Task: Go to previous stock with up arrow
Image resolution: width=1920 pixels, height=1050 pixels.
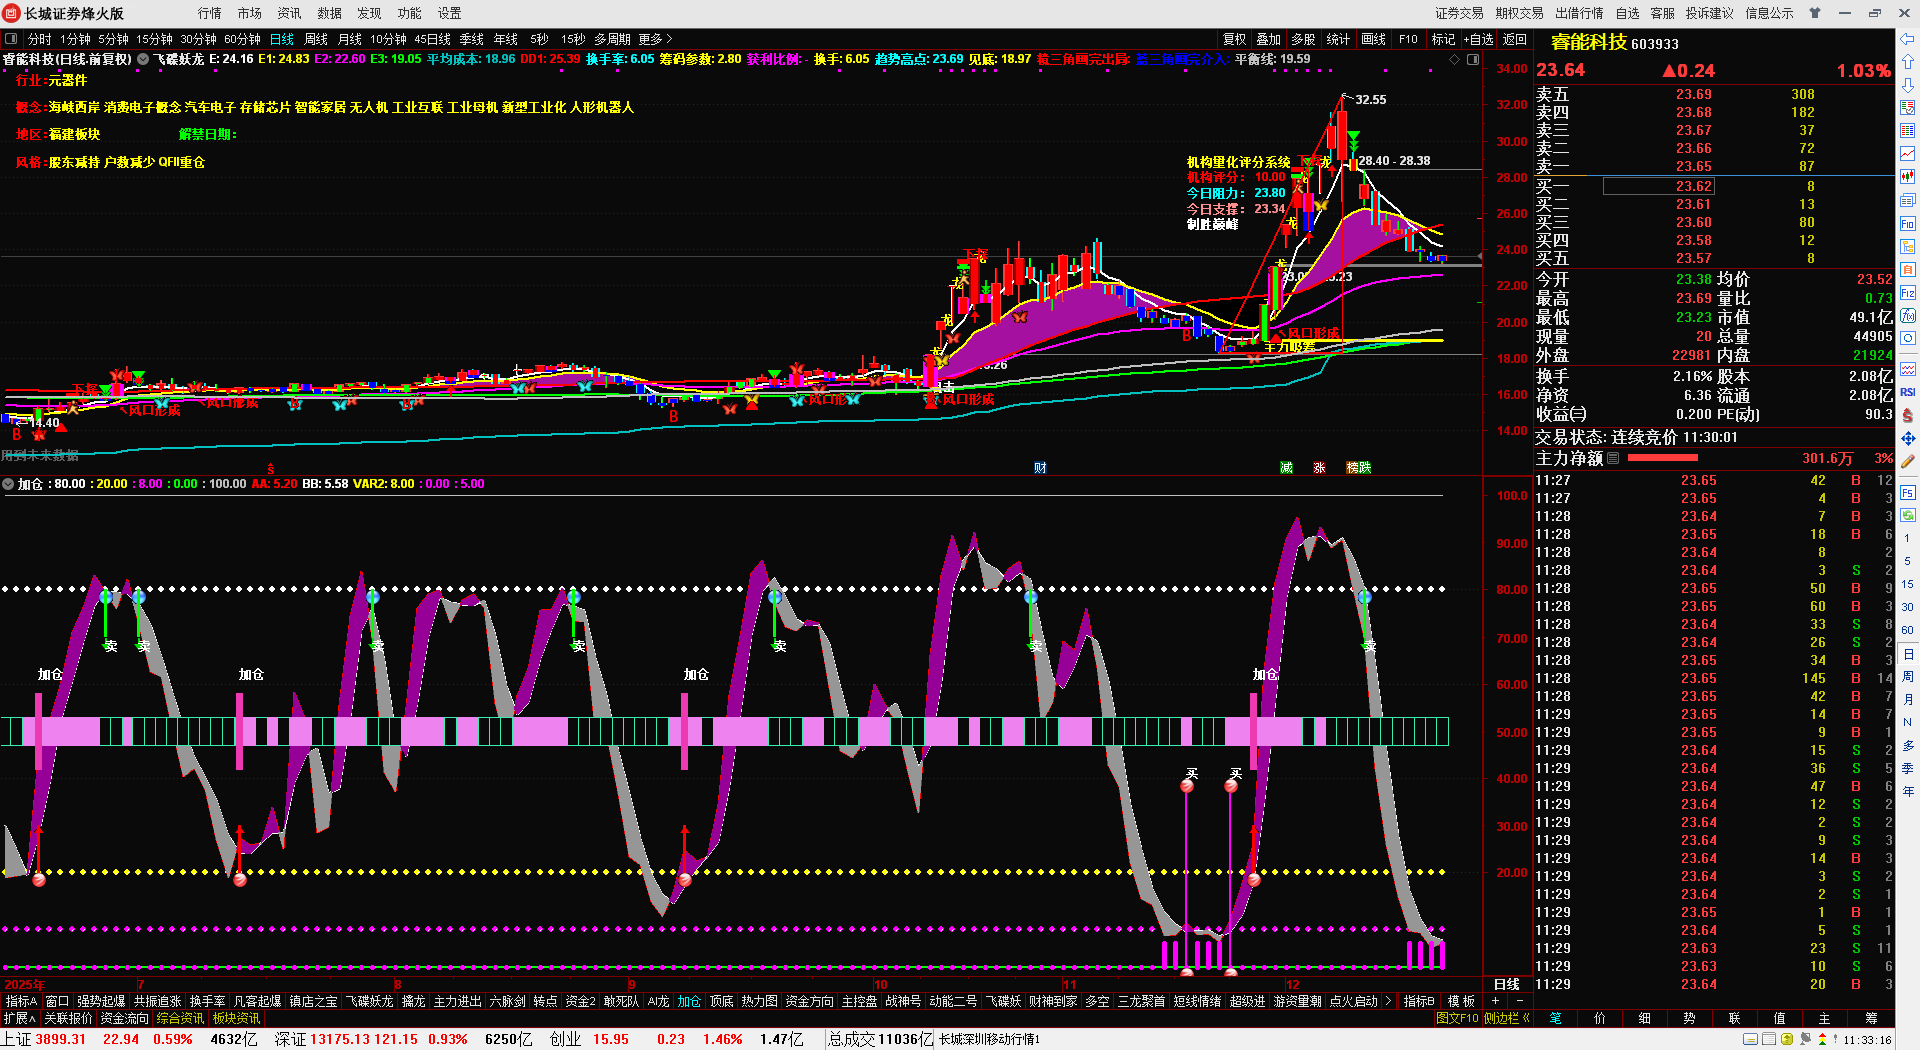Action: tap(1908, 62)
